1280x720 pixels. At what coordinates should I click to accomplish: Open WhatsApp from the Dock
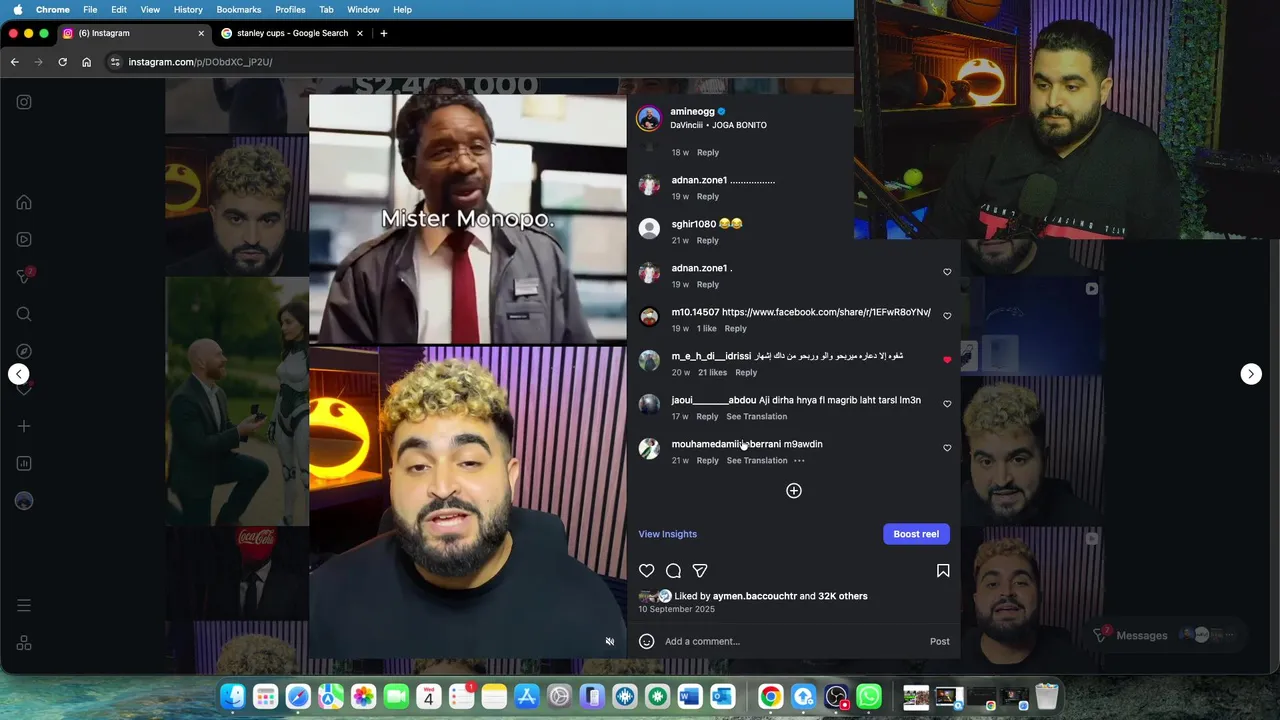pyautogui.click(x=869, y=696)
